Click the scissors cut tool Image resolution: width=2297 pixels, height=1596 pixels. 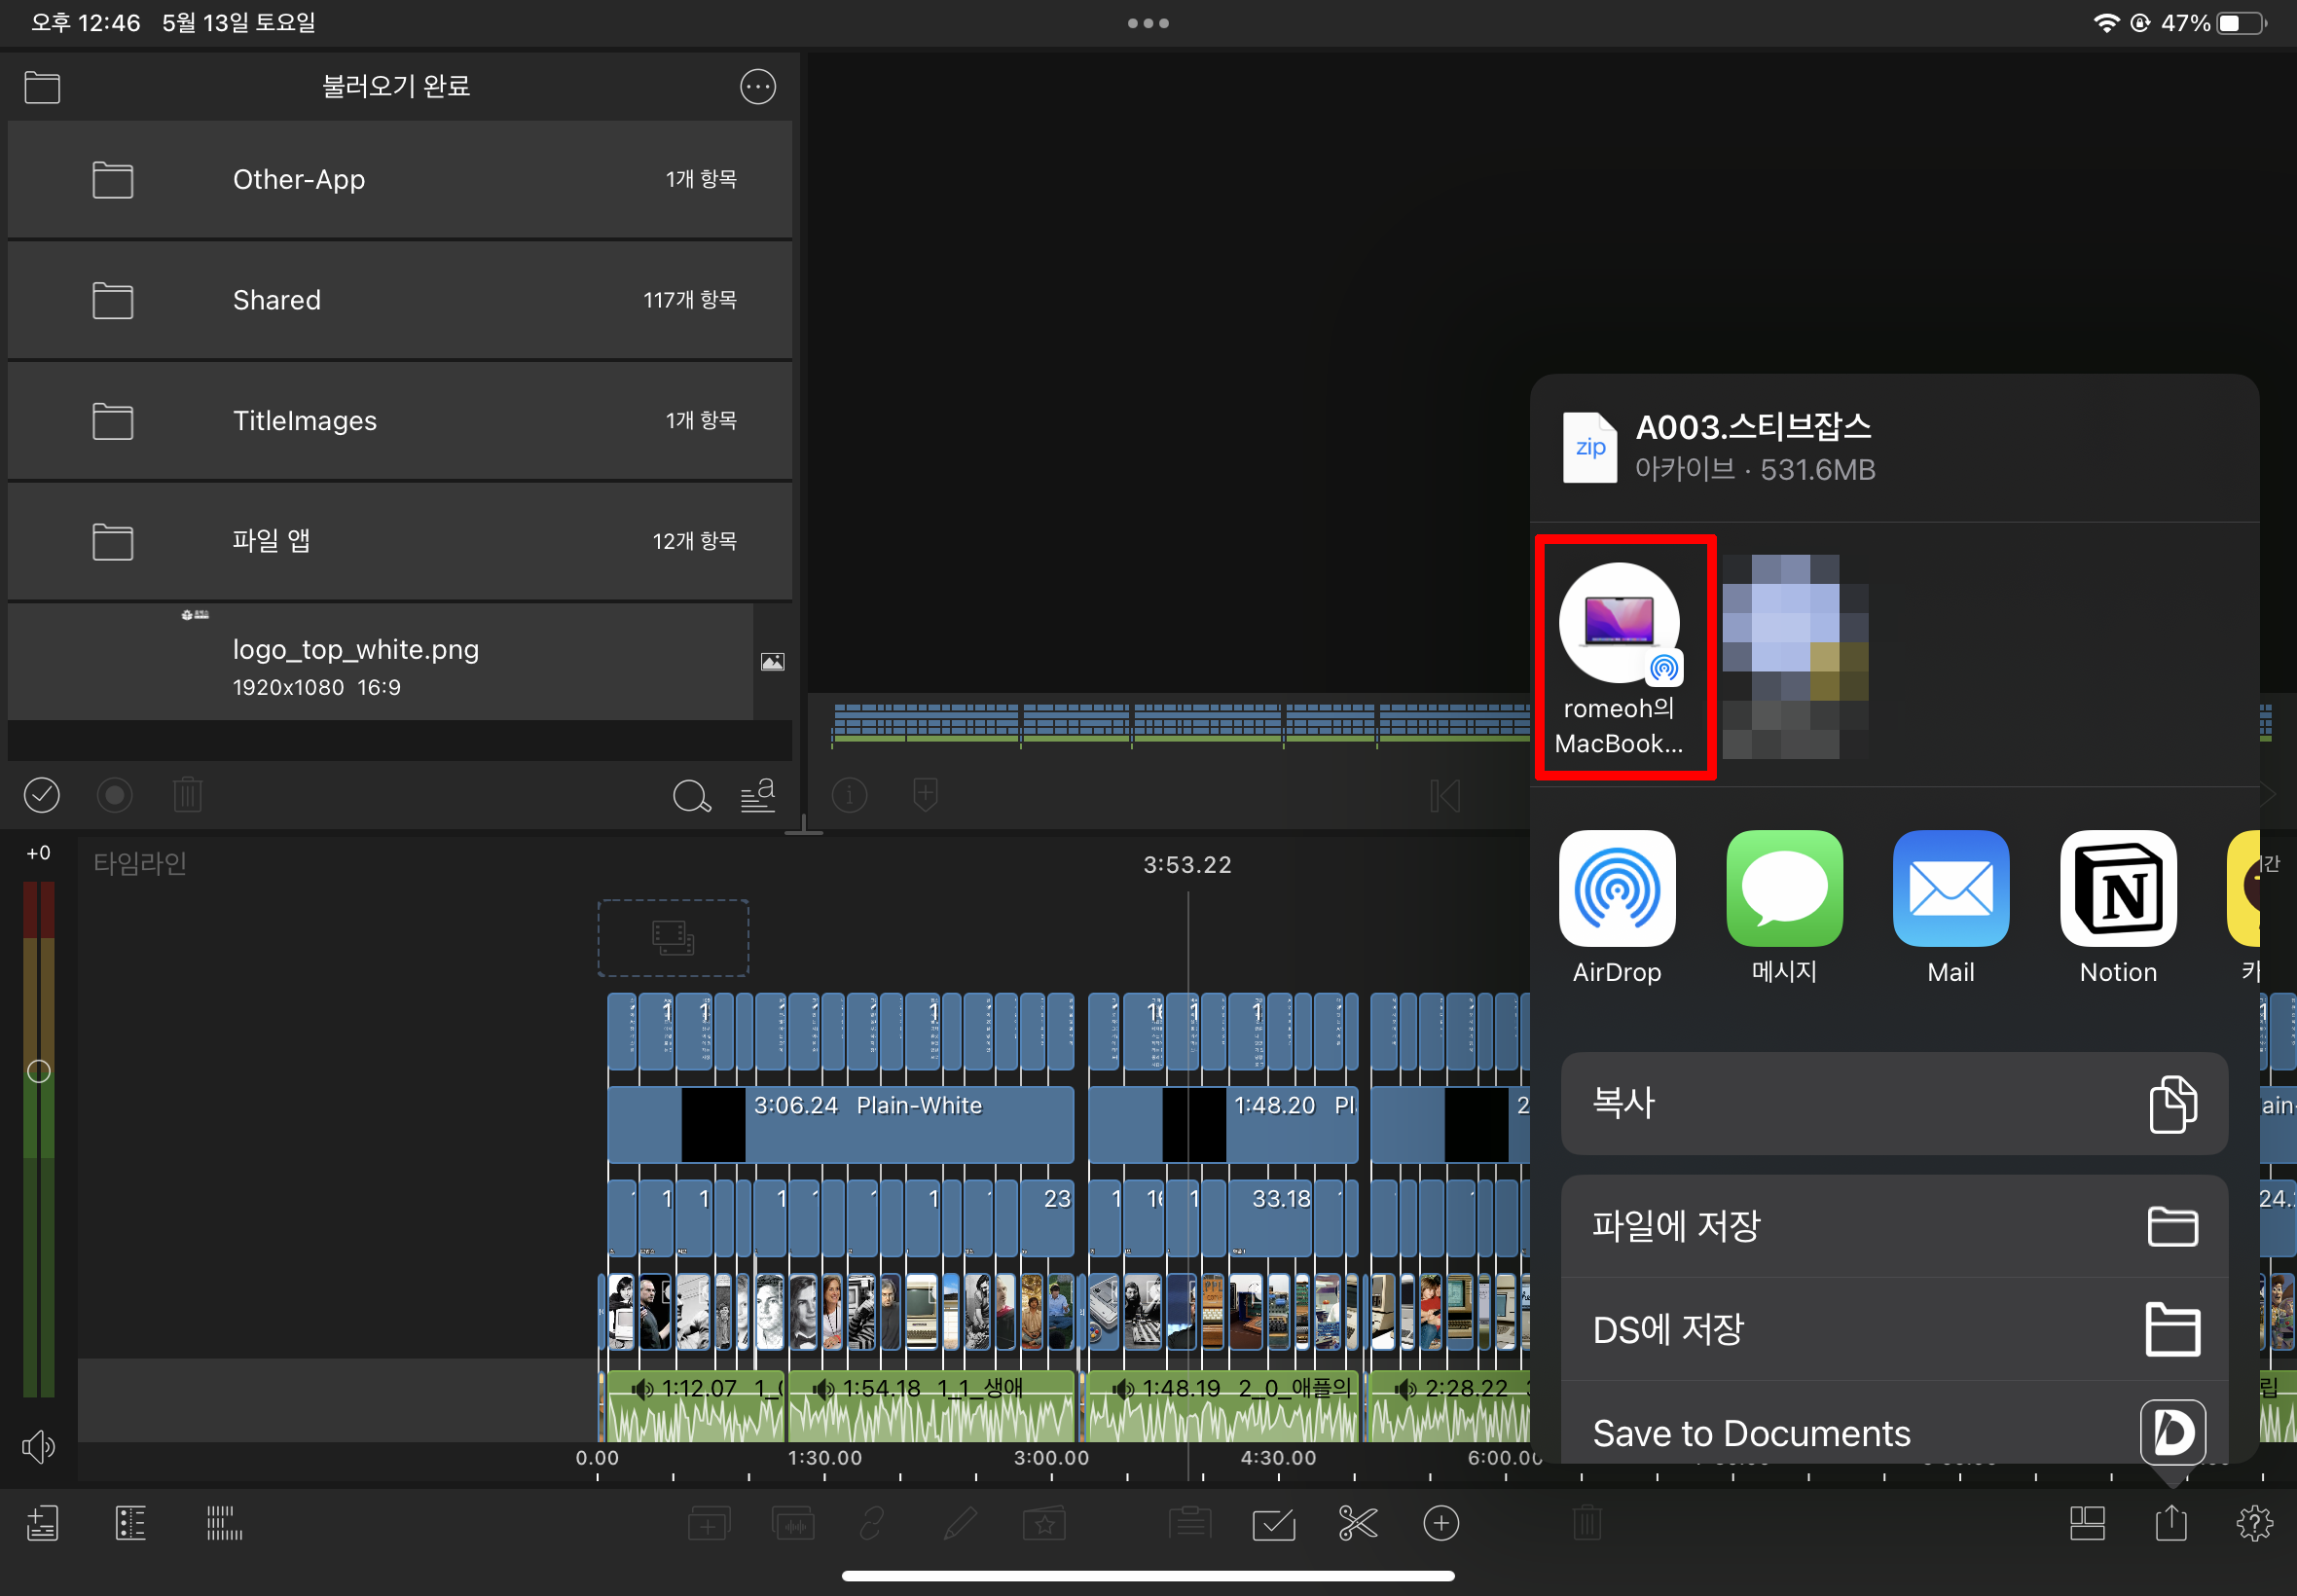1357,1523
